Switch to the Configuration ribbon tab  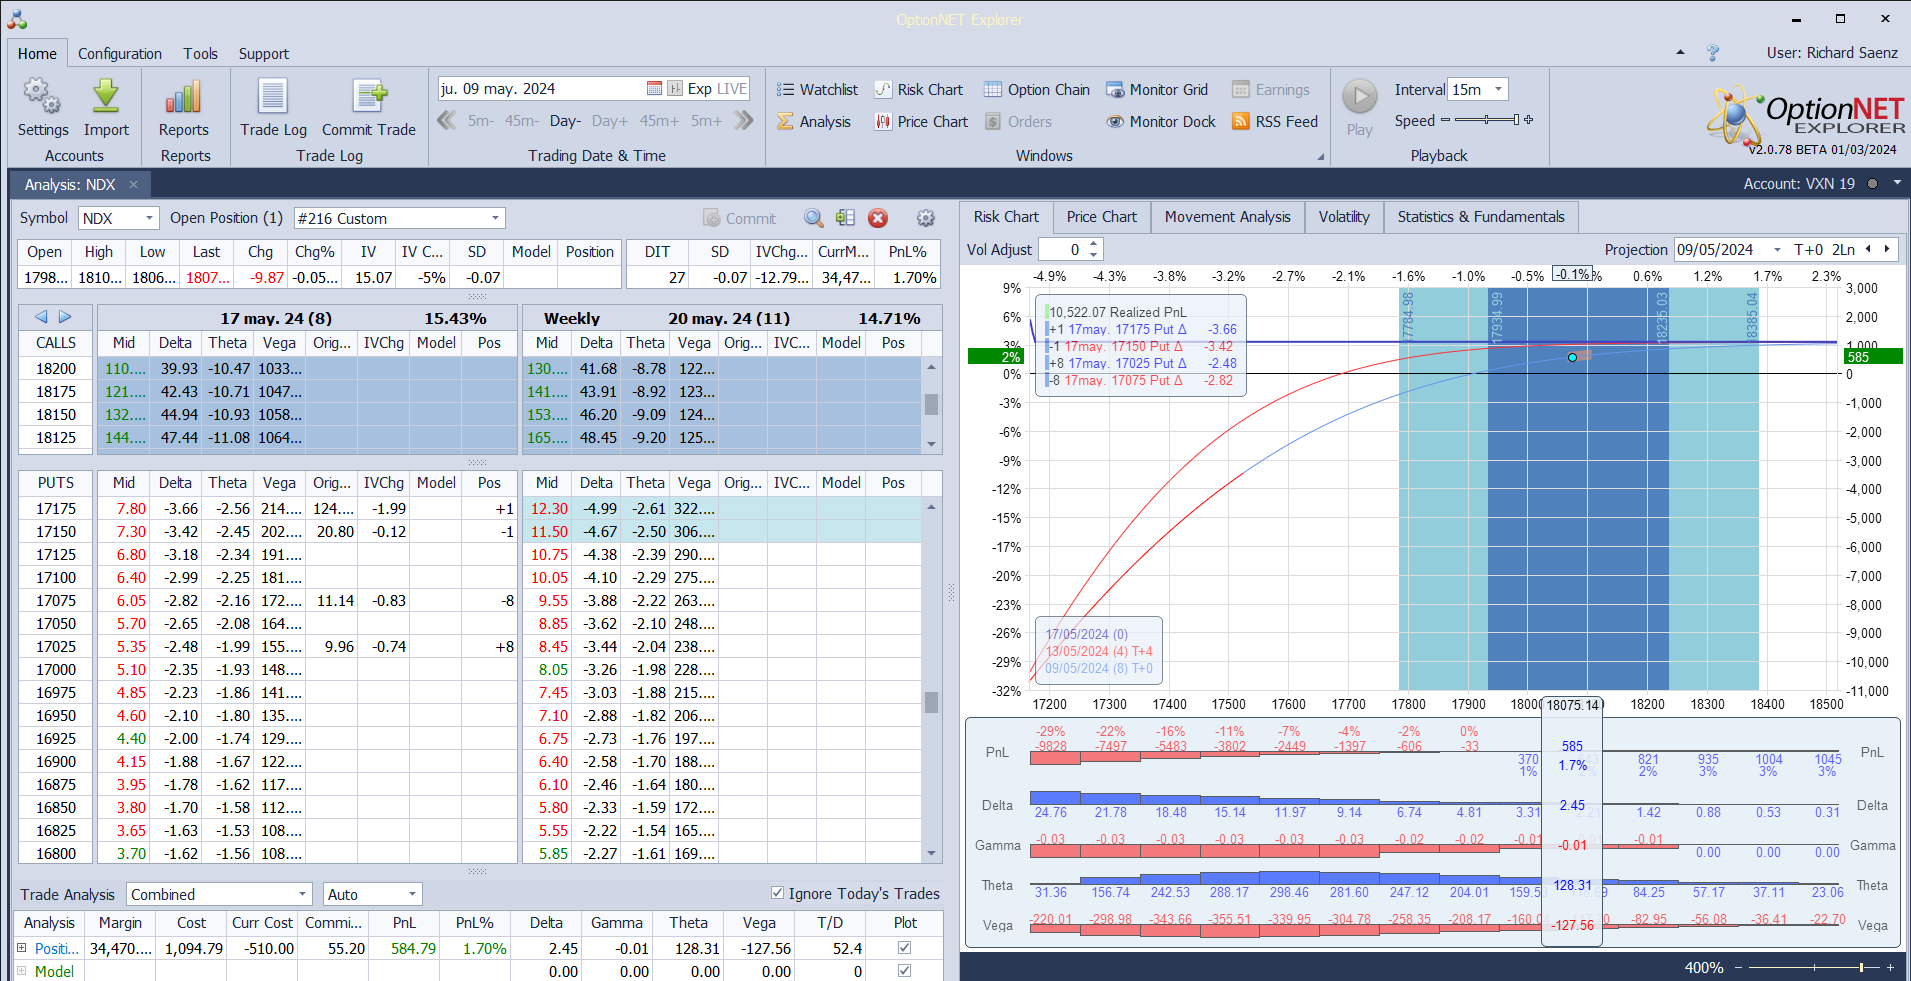(x=120, y=53)
